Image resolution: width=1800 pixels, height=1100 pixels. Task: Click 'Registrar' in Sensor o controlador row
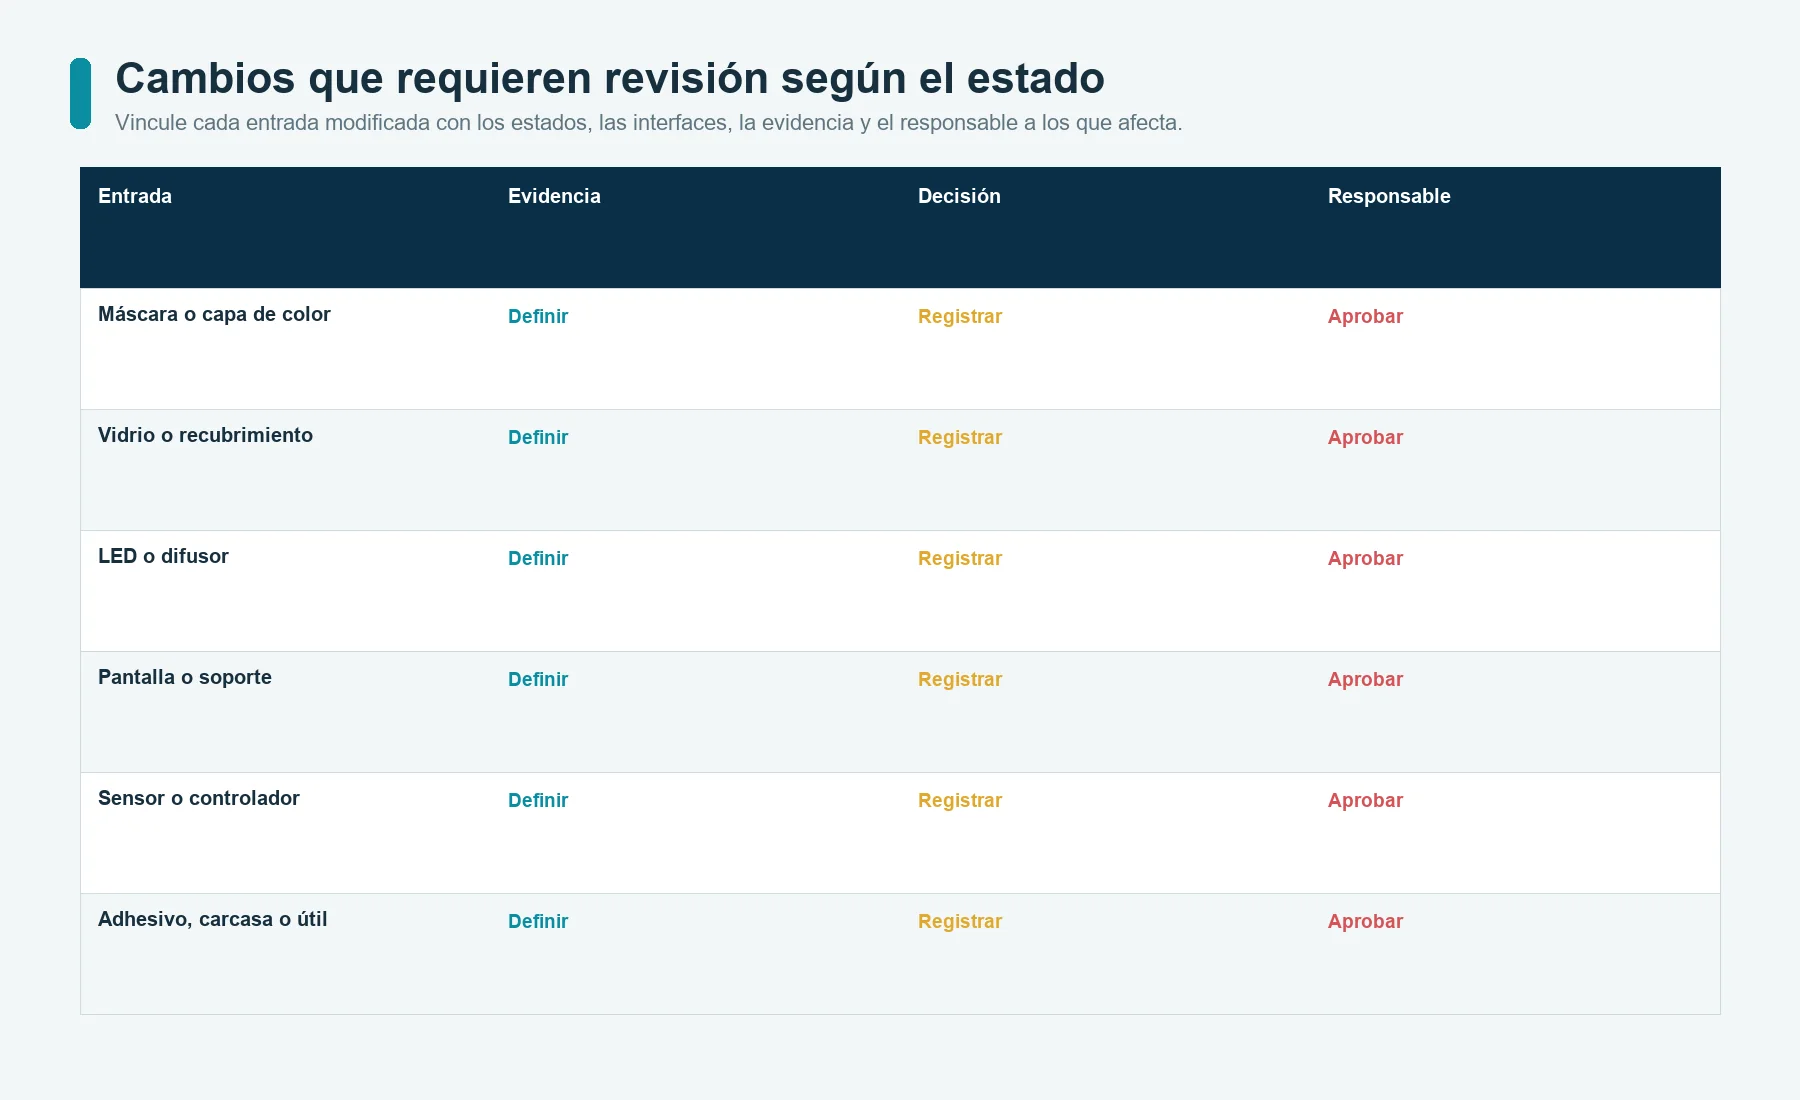[x=960, y=800]
